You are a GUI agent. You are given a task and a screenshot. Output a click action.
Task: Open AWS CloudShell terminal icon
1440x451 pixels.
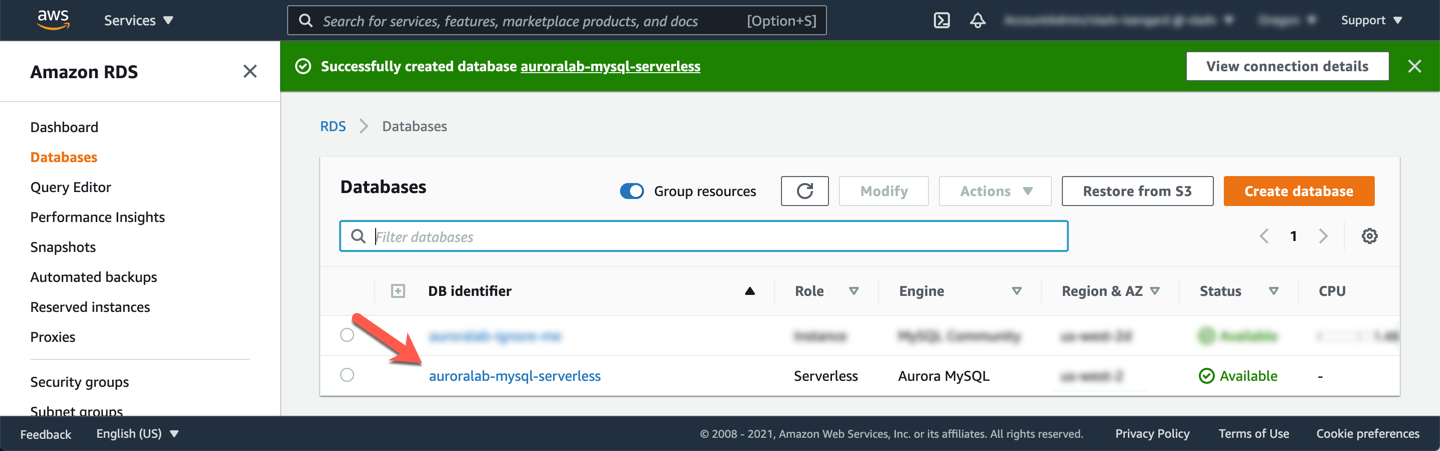941,20
